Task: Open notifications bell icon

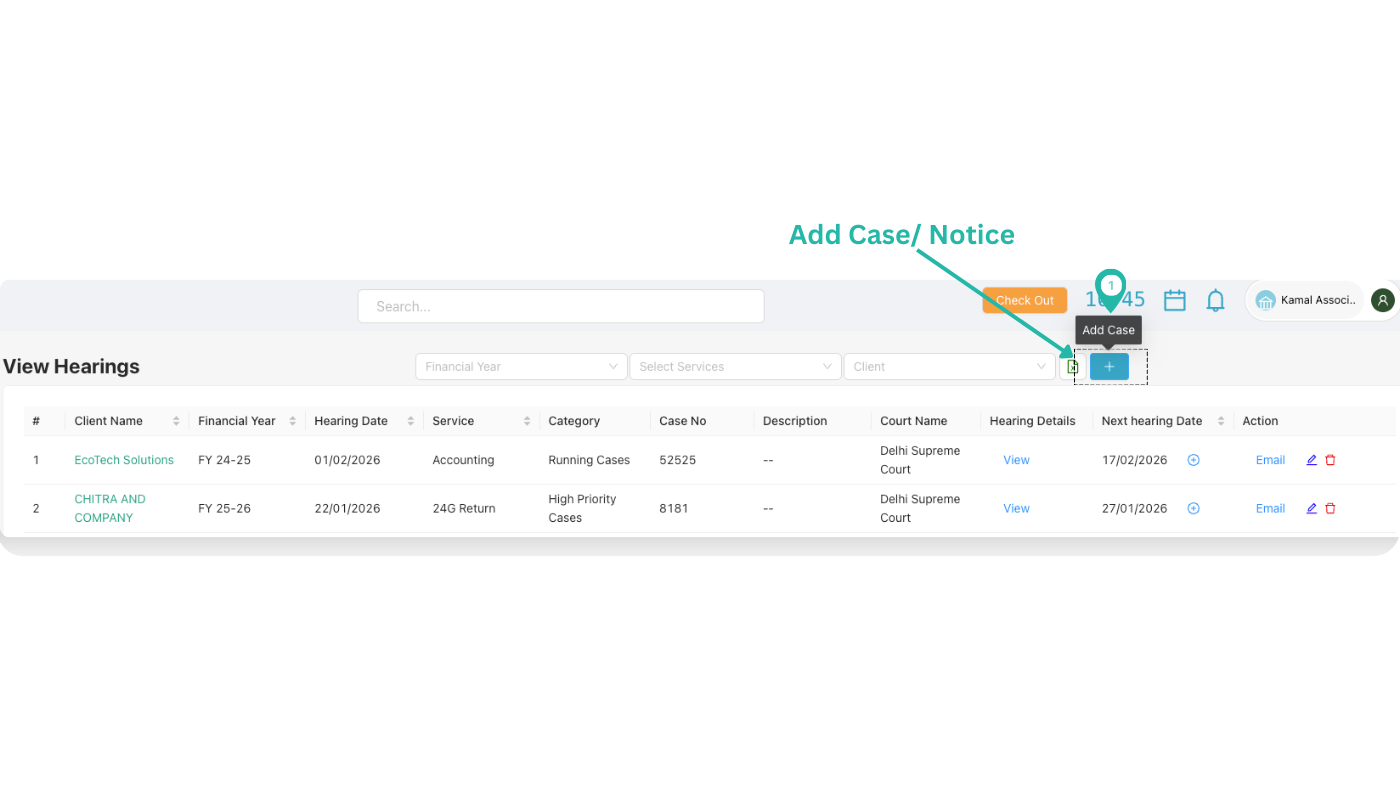Action: (x=1215, y=300)
